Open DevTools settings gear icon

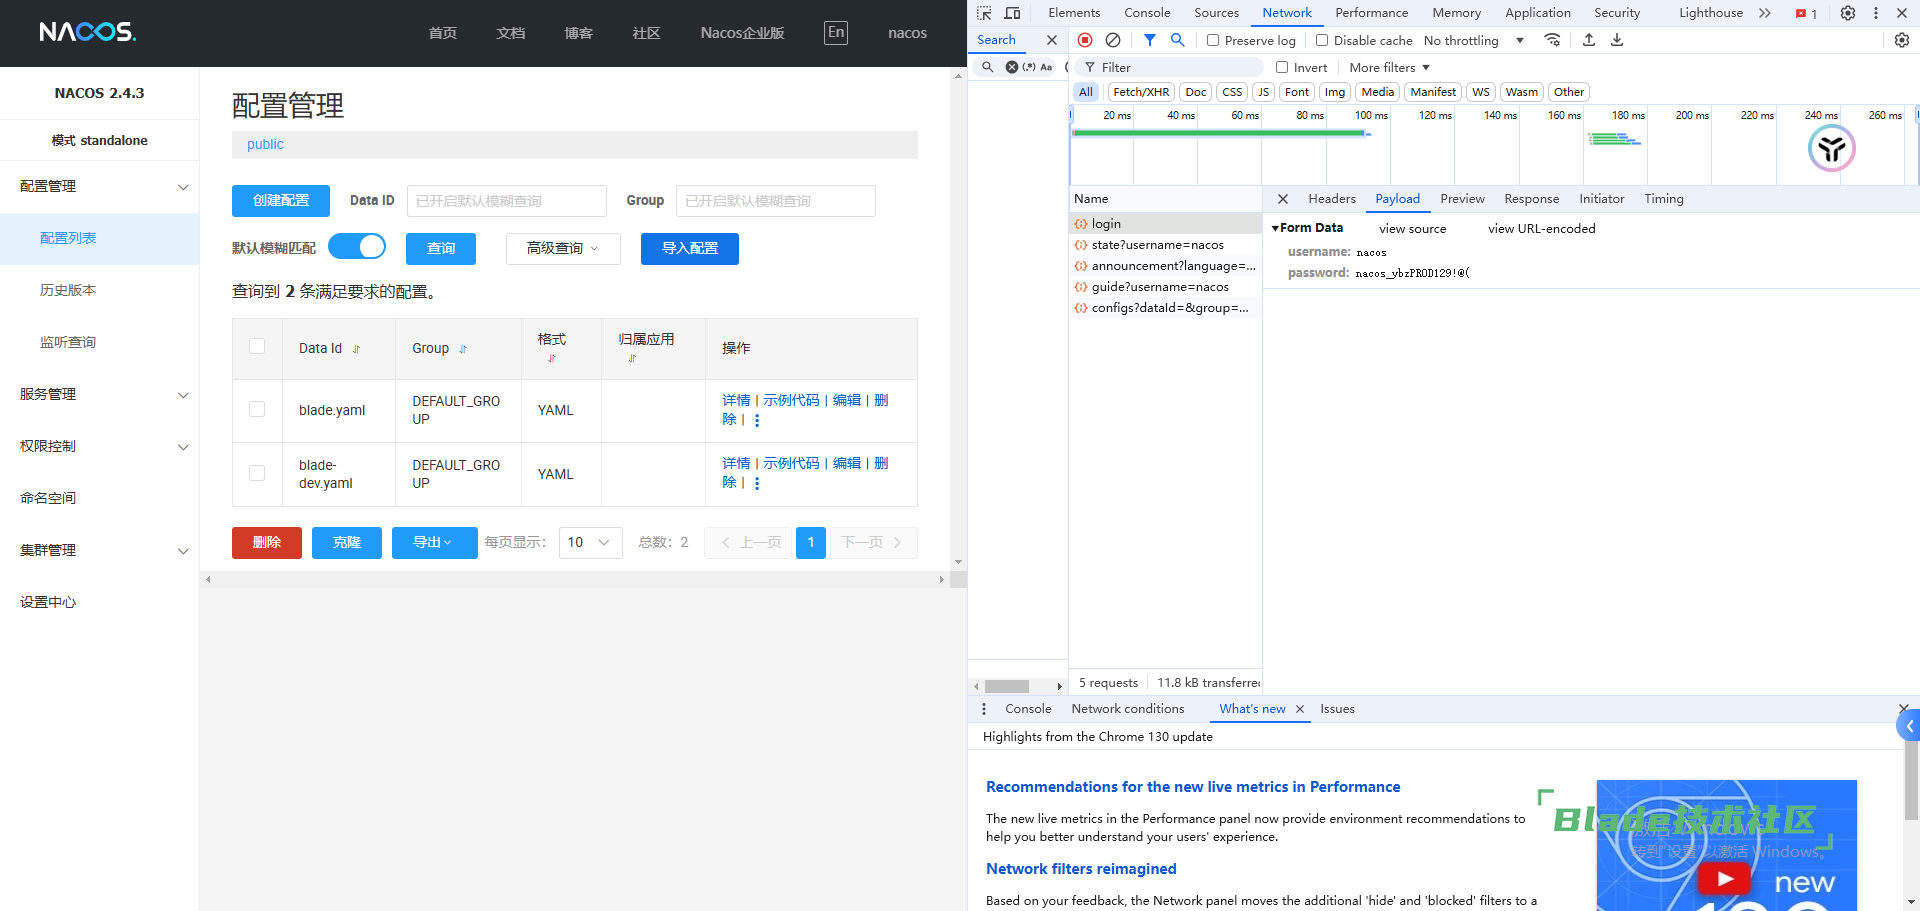point(1848,13)
